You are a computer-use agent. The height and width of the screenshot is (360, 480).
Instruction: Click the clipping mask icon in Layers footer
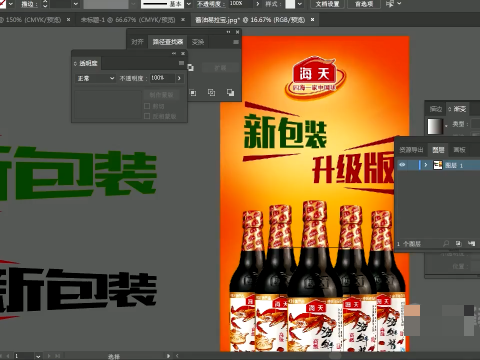click(x=458, y=244)
